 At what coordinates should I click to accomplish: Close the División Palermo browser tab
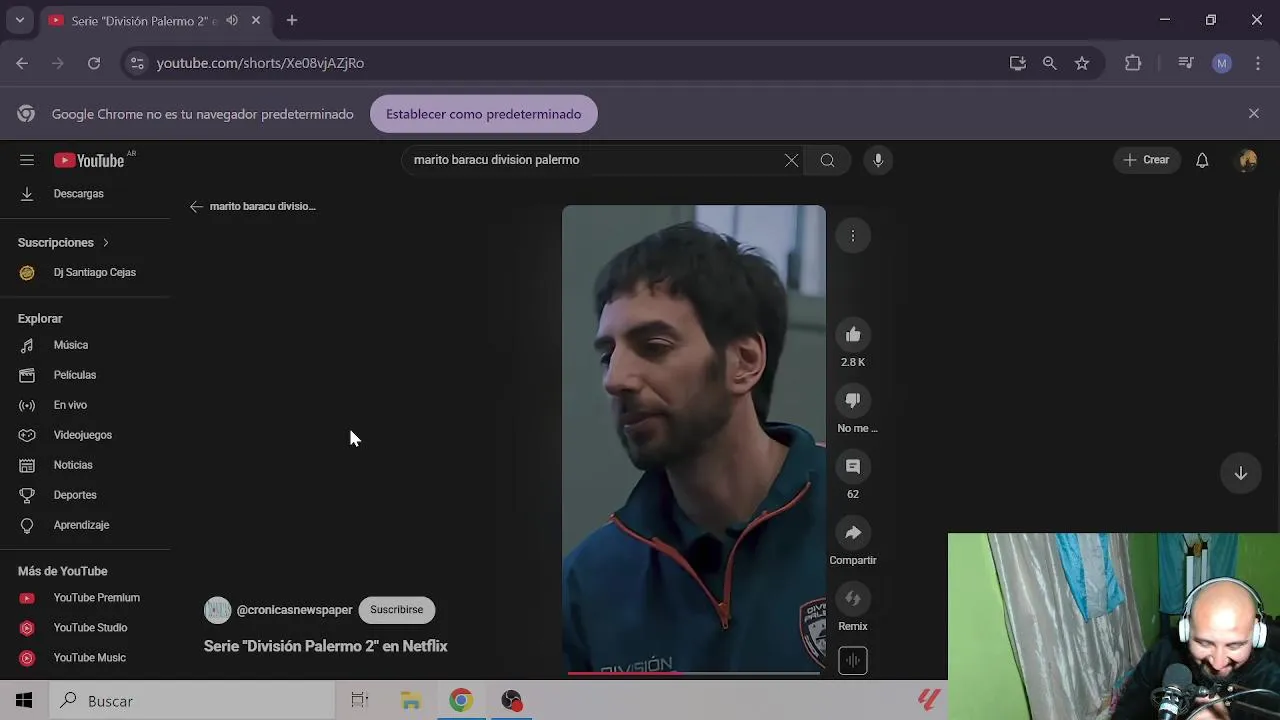click(256, 20)
